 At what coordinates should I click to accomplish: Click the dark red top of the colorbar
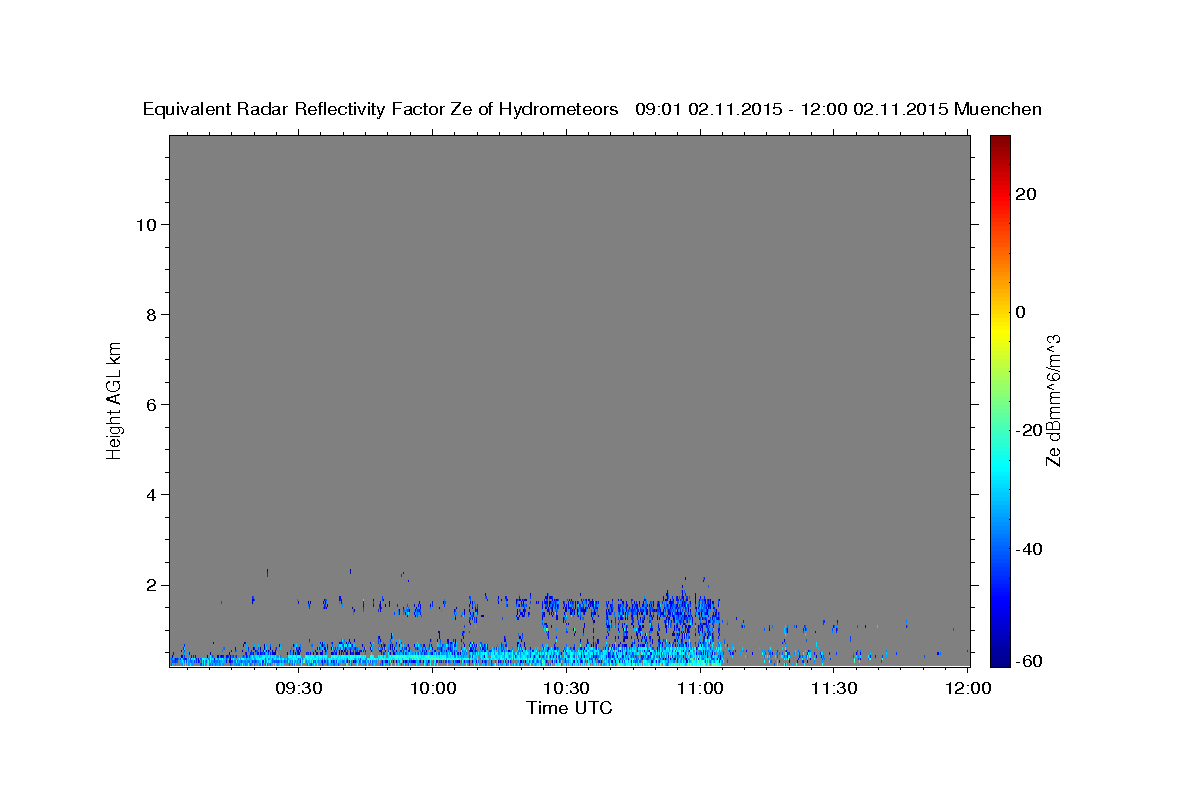[1000, 142]
